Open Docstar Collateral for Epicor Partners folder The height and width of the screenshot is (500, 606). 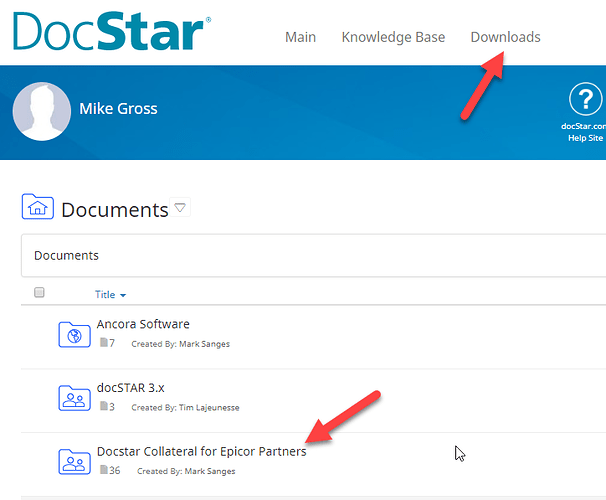click(201, 451)
